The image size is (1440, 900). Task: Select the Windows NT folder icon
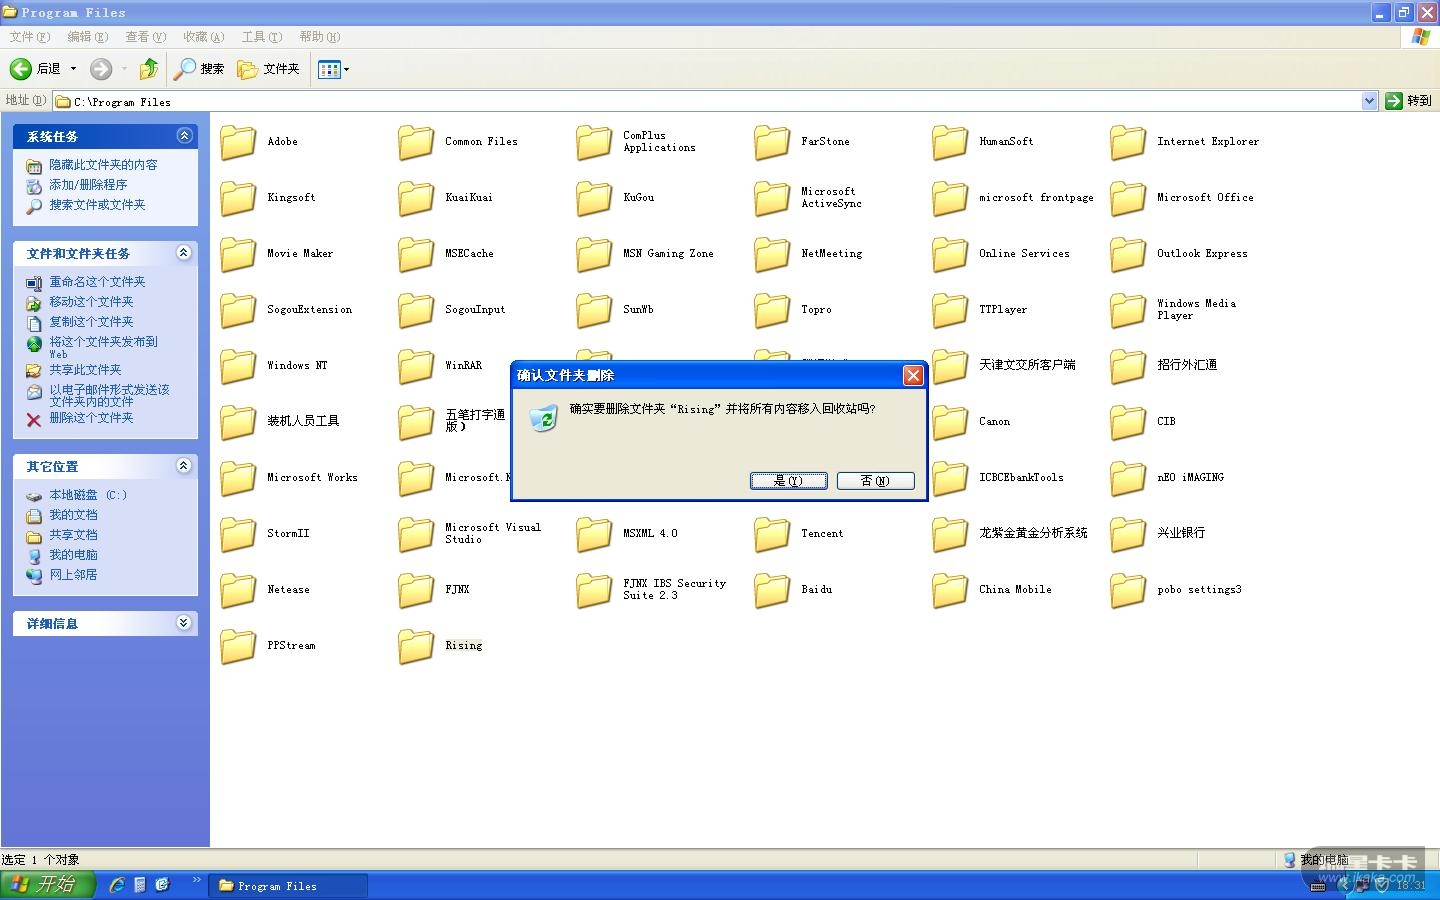tap(238, 366)
